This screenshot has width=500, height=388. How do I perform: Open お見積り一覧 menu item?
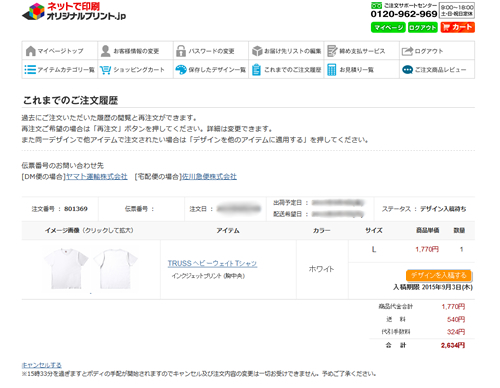tap(362, 69)
